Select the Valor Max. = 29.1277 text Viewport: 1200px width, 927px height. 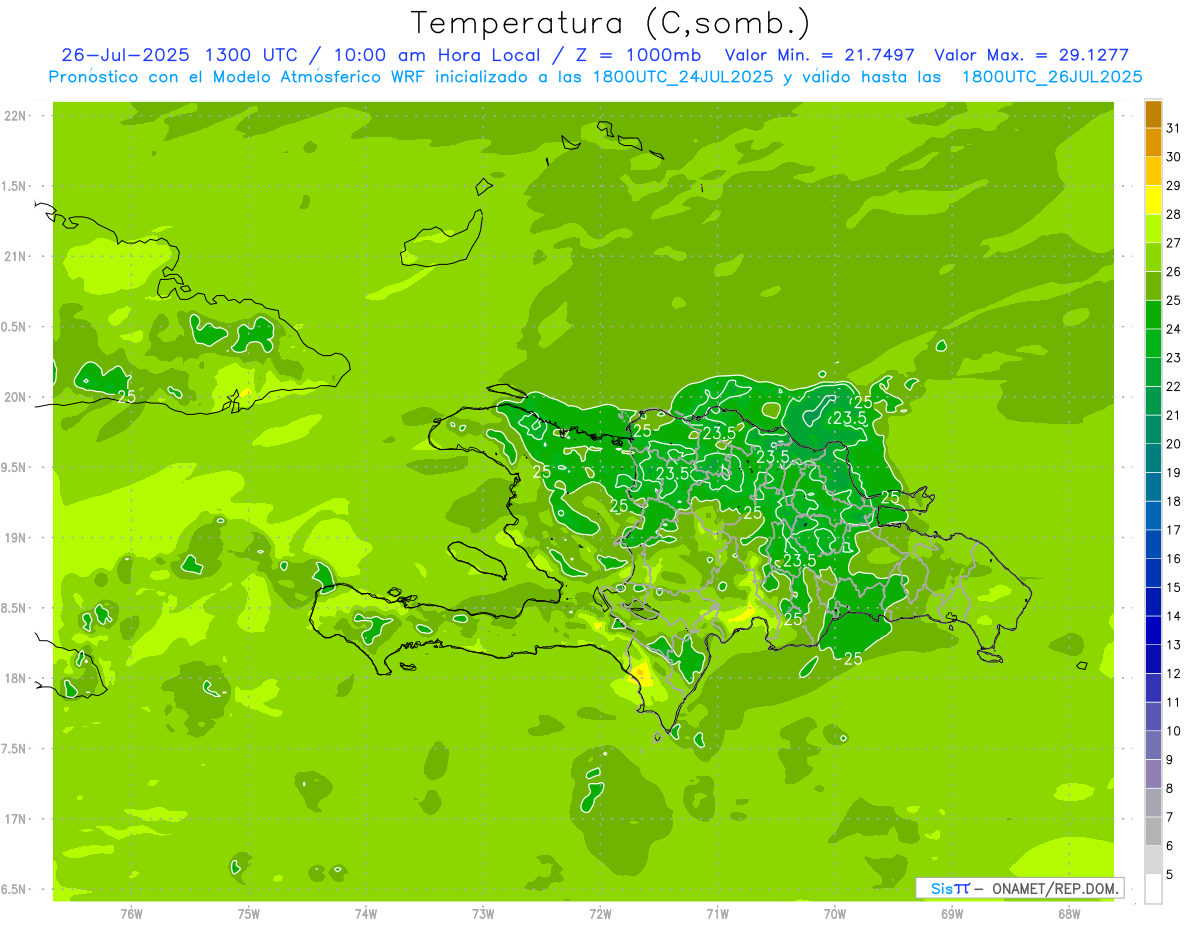(x=1031, y=55)
